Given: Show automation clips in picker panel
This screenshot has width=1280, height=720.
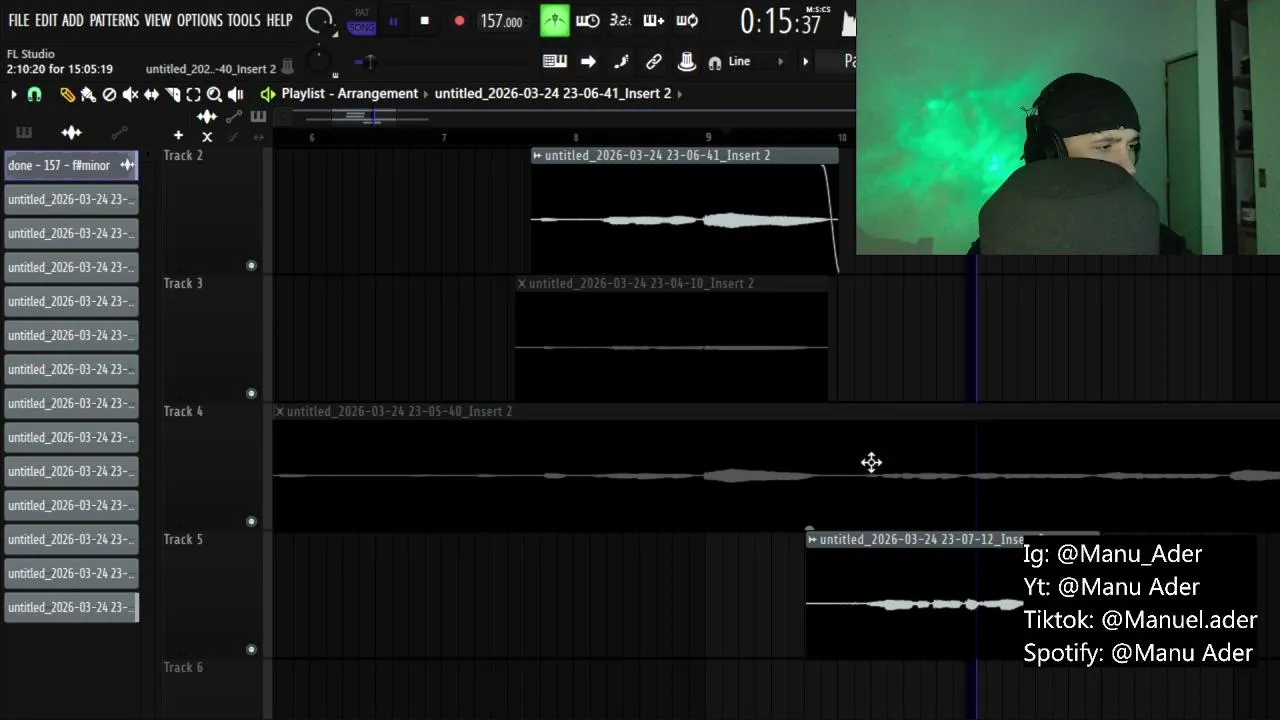Looking at the screenshot, I should tap(119, 132).
